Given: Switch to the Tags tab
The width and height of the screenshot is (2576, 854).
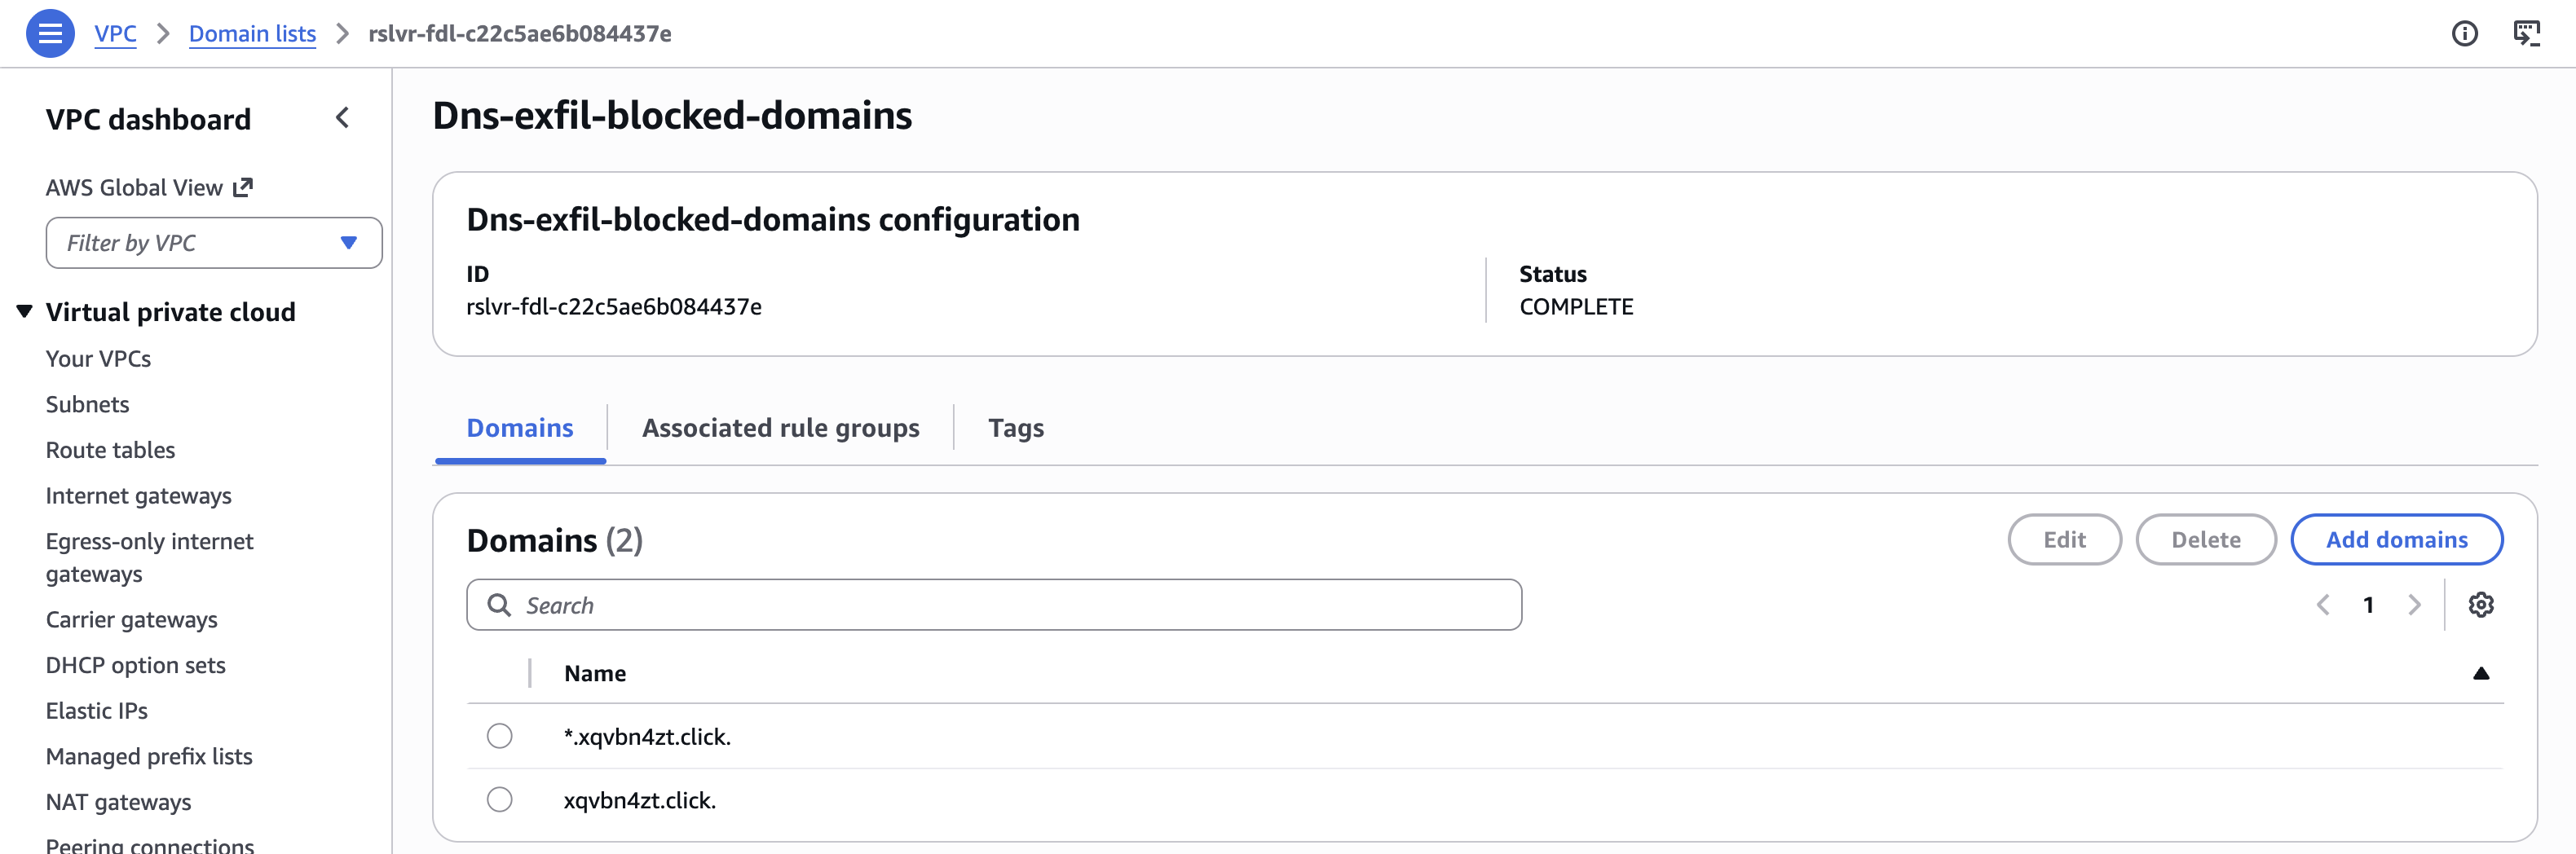Looking at the screenshot, I should coord(1015,428).
